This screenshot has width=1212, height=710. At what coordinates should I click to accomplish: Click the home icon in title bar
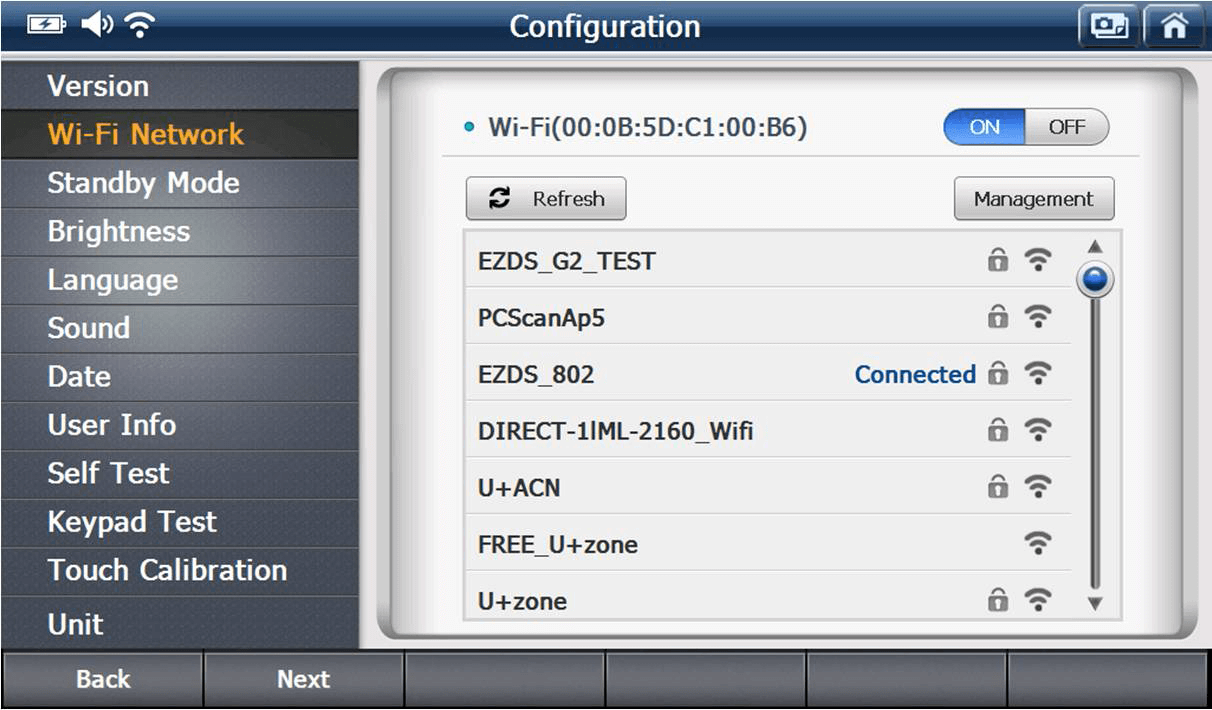pos(1173,26)
